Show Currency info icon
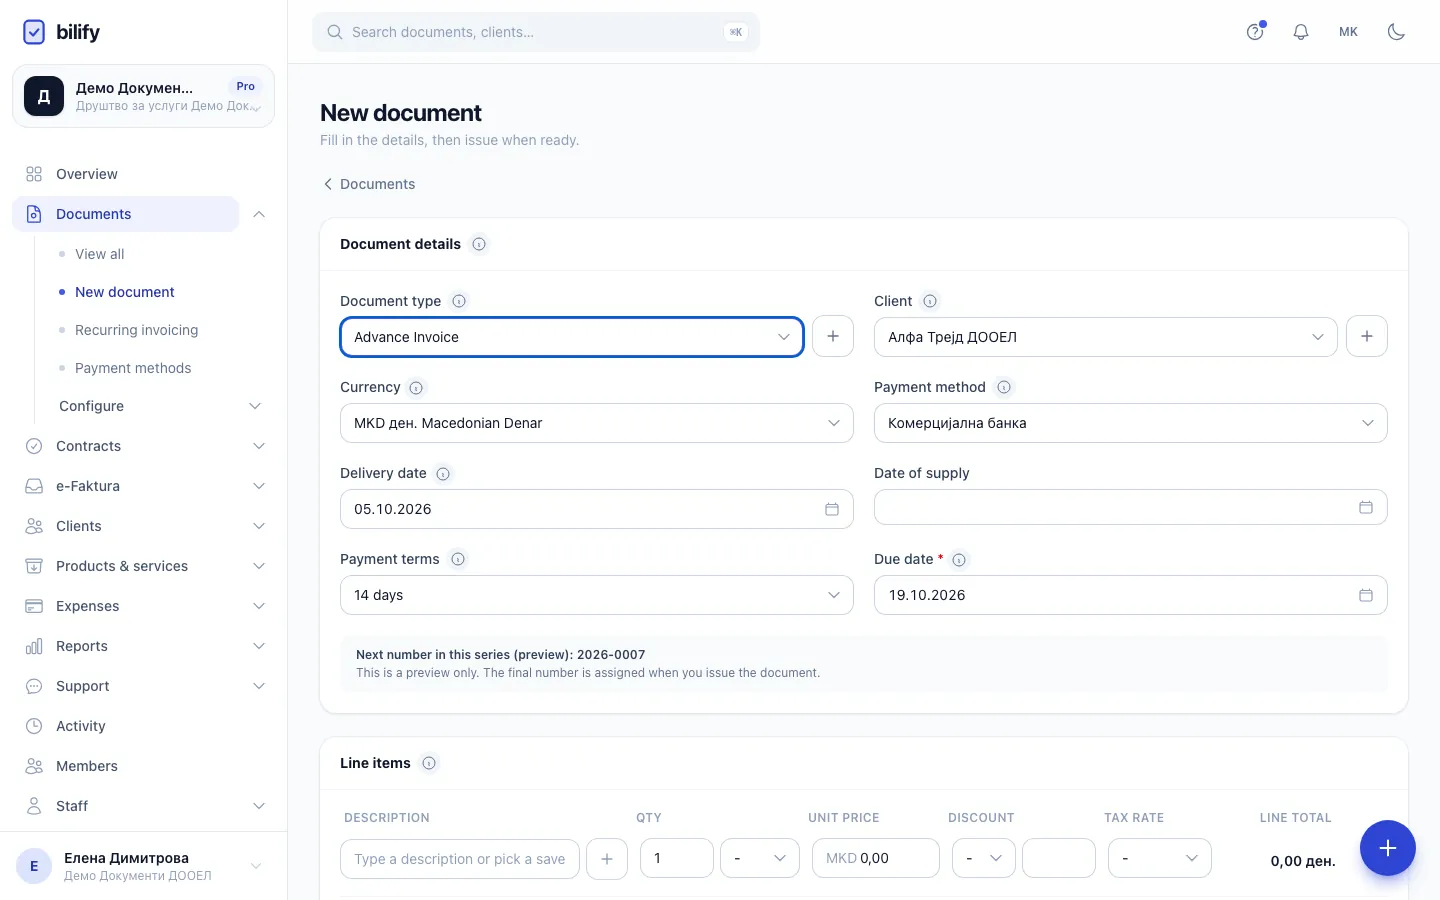The width and height of the screenshot is (1440, 900). (416, 387)
